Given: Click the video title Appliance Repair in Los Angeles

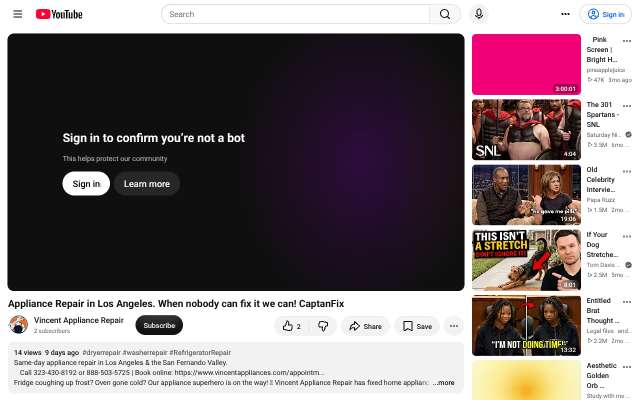Looking at the screenshot, I should point(176,304).
